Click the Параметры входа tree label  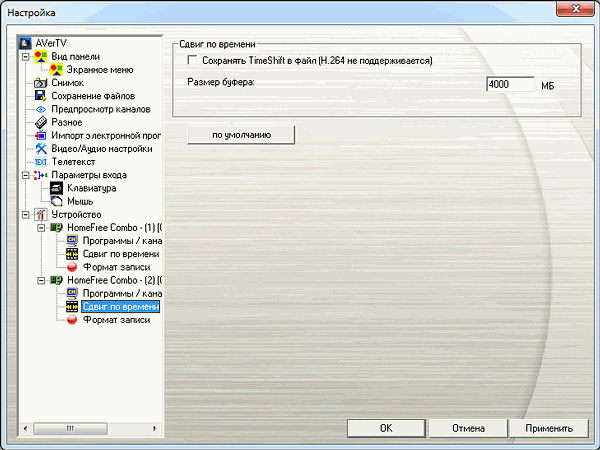pos(89,175)
